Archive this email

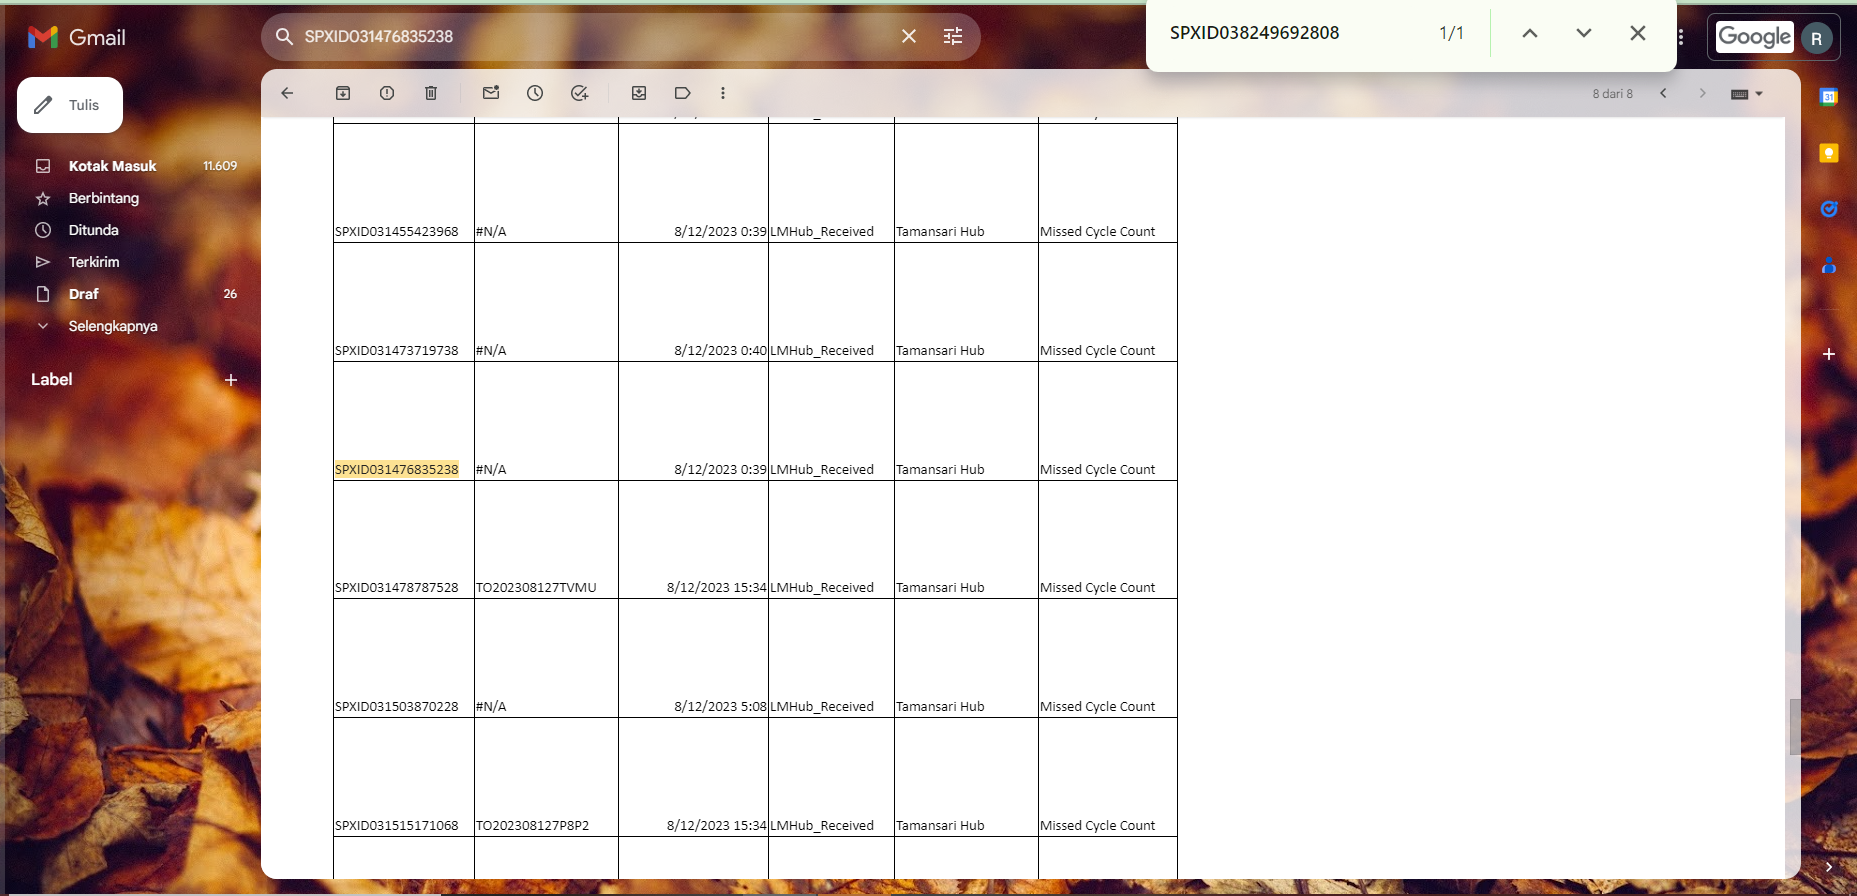point(343,93)
